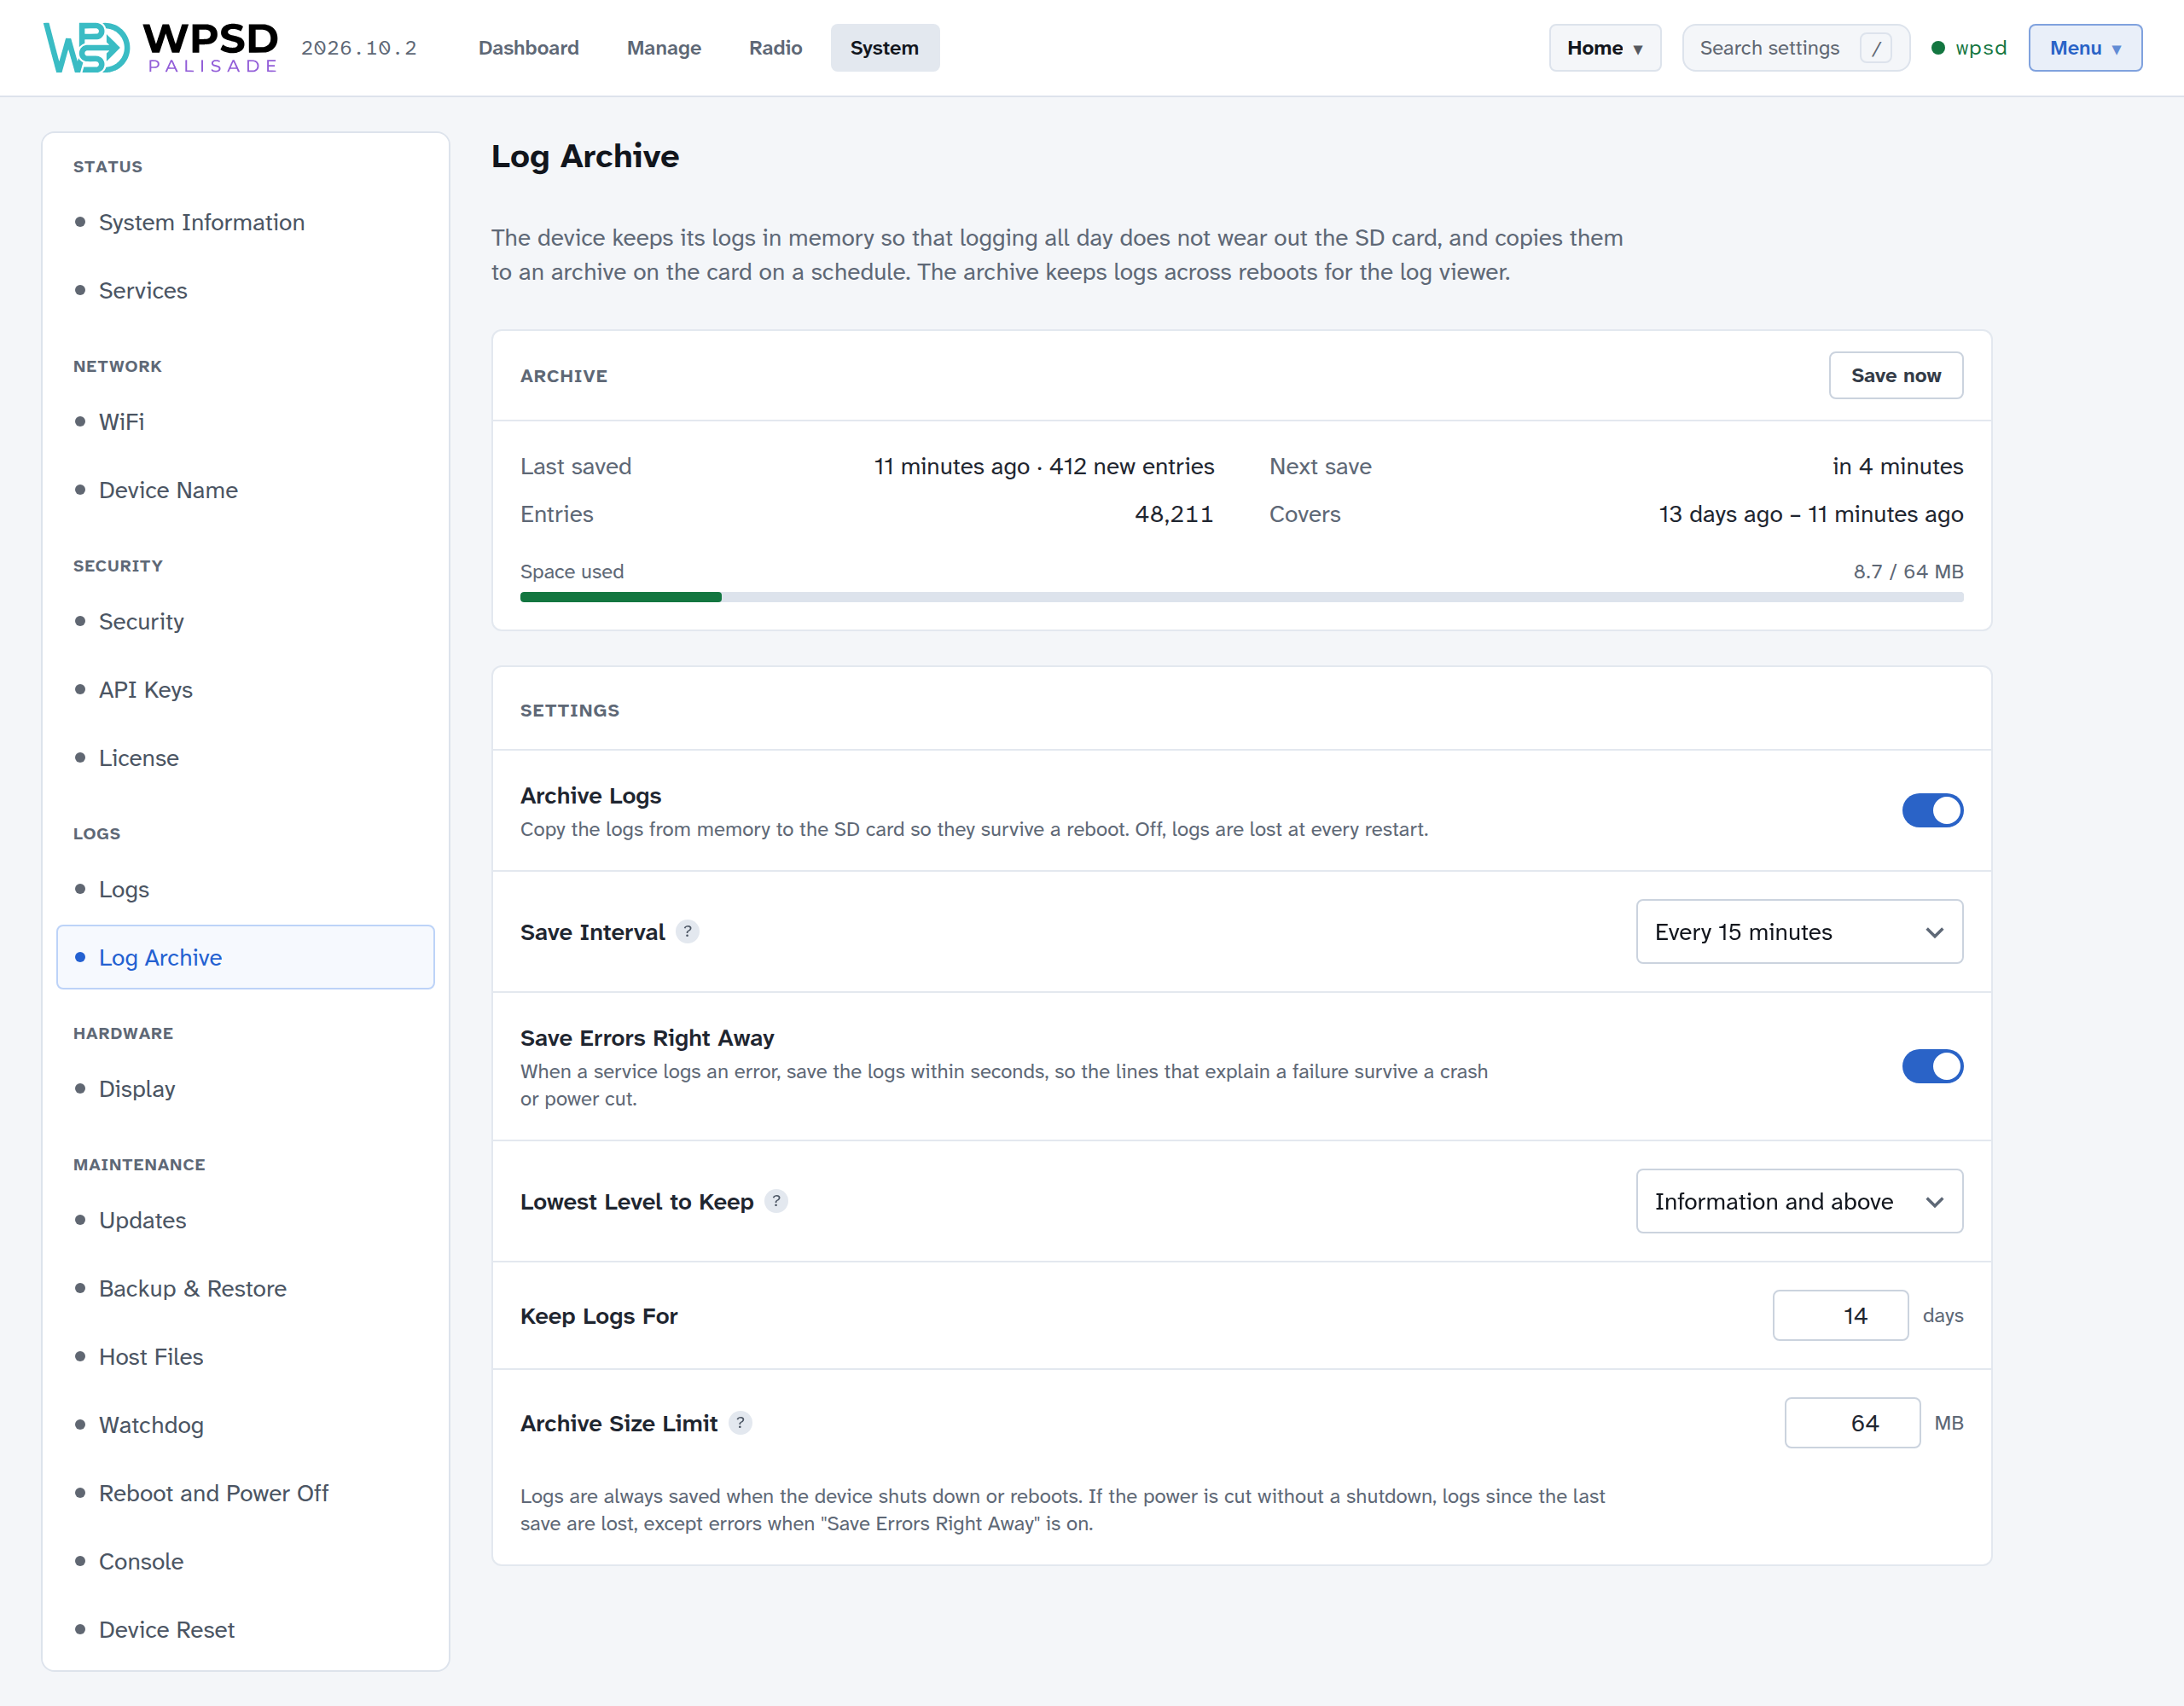Screen dimensions: 2184x1706
Task: Open Host Files page
Action: click(x=245, y=1357)
